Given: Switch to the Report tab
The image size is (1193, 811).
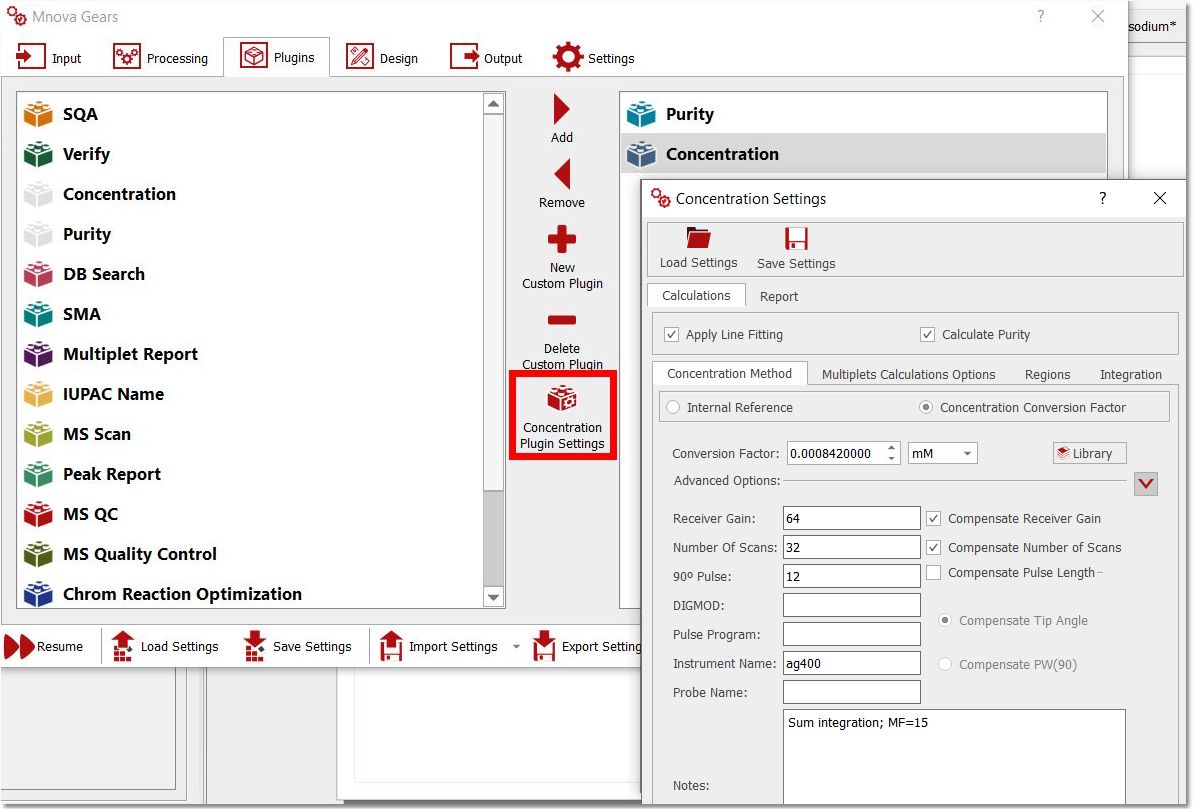Looking at the screenshot, I should [778, 297].
